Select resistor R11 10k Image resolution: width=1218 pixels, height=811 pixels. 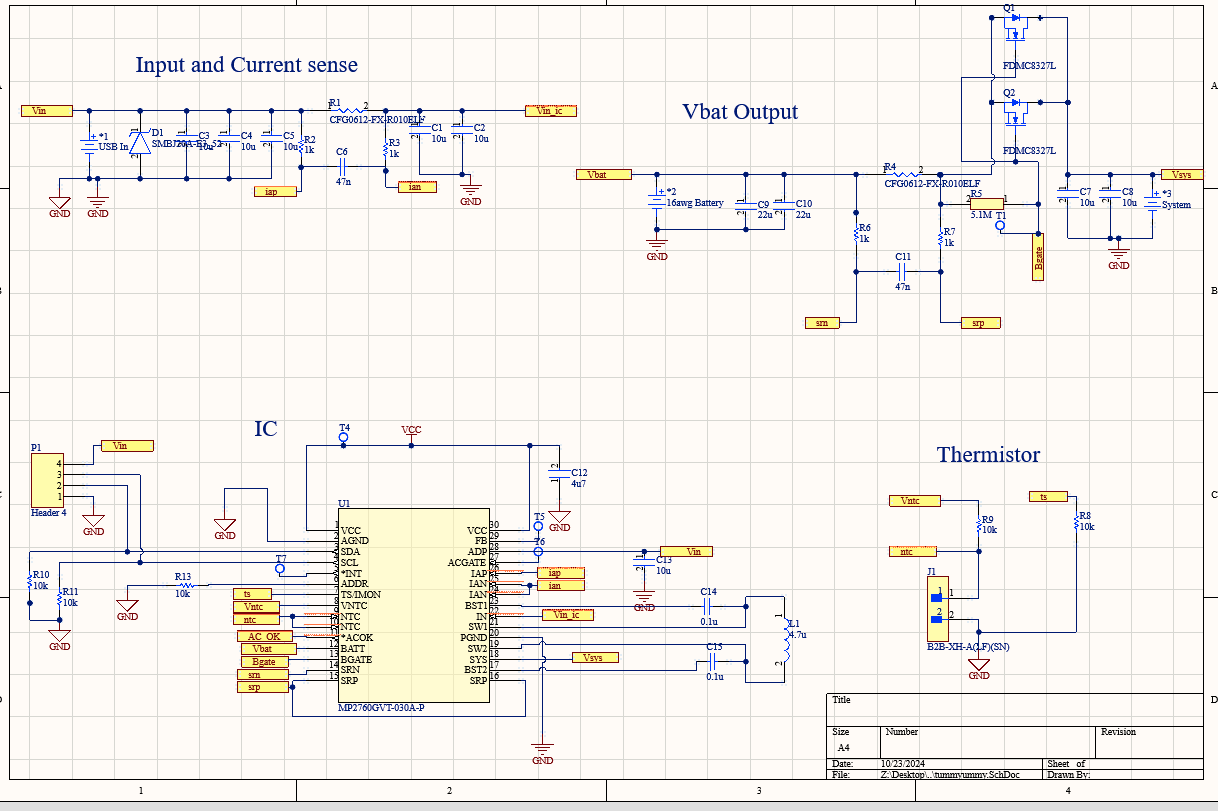point(60,599)
